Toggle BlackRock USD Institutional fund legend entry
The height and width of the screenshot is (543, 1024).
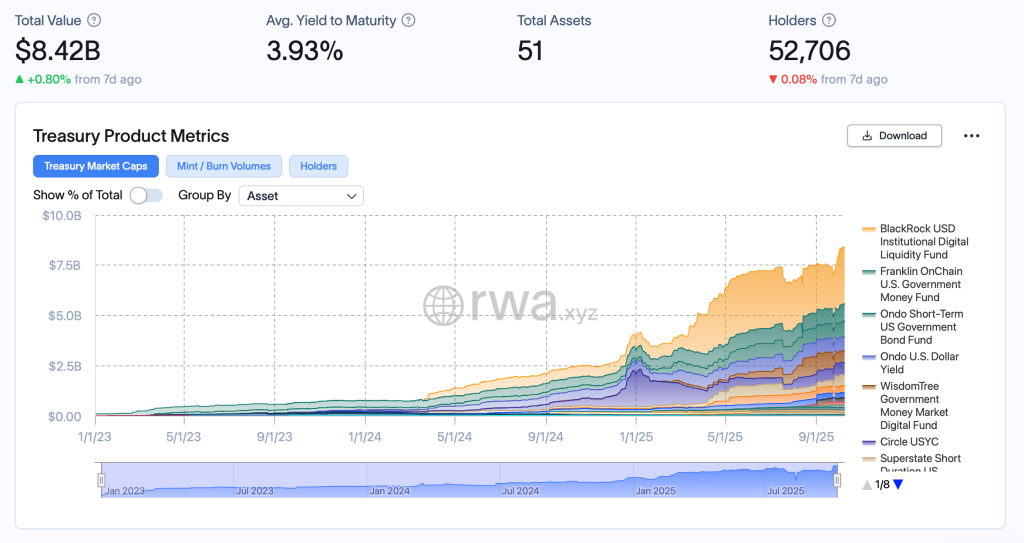pos(923,241)
